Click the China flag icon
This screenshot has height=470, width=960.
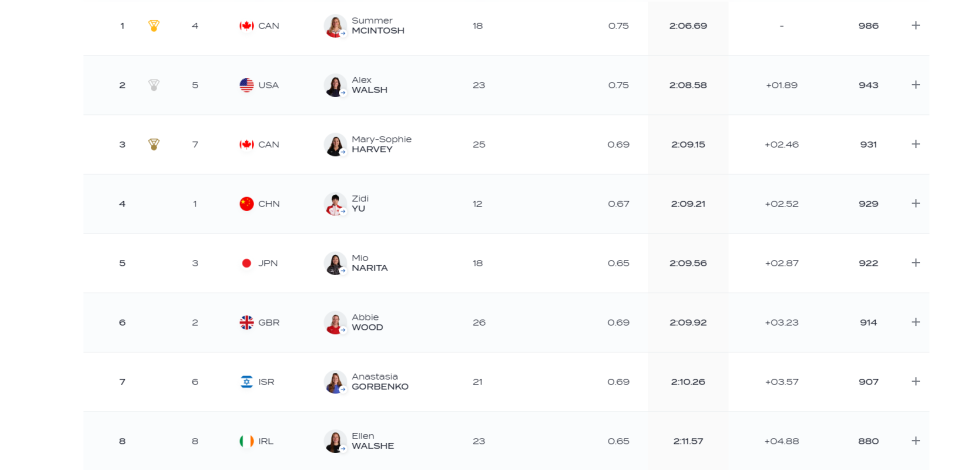(x=247, y=204)
